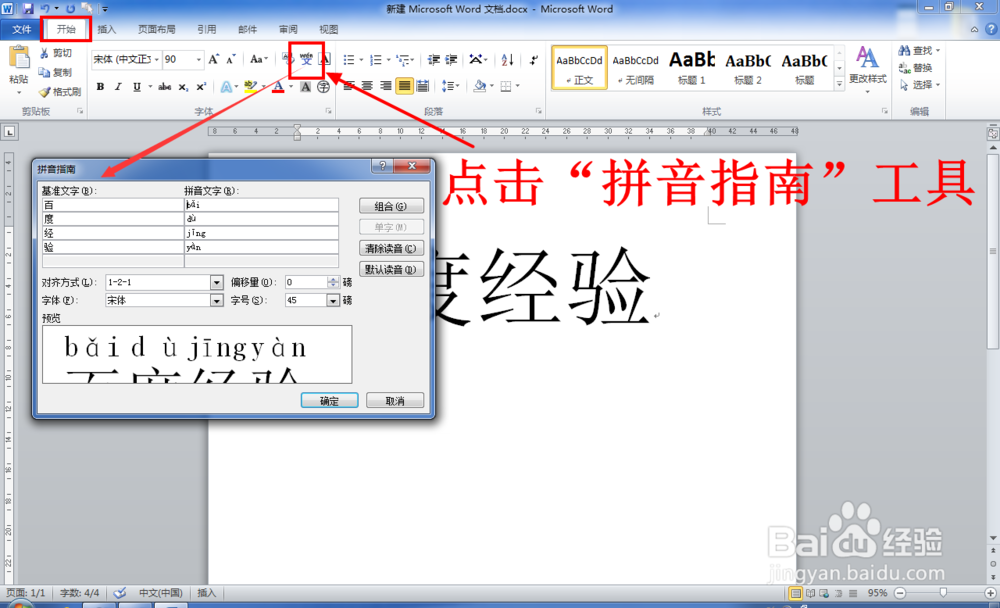The width and height of the screenshot is (1000, 608).
Task: Open the font color (red A) swatch
Action: tap(279, 86)
